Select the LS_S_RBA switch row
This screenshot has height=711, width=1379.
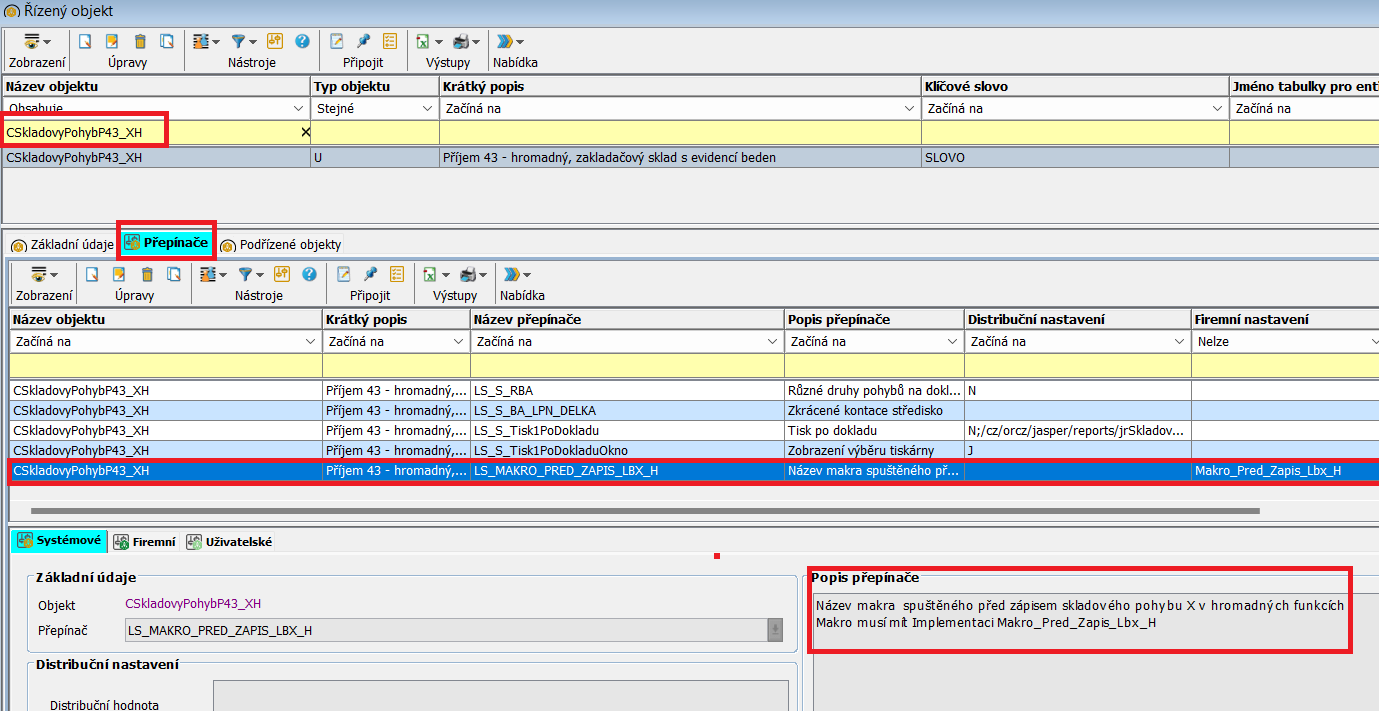coord(513,390)
